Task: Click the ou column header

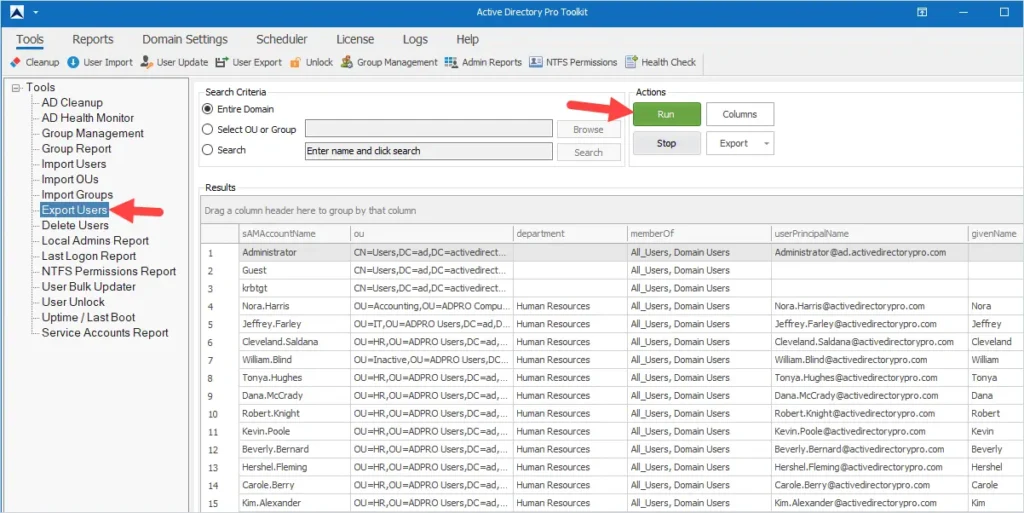Action: (432, 234)
